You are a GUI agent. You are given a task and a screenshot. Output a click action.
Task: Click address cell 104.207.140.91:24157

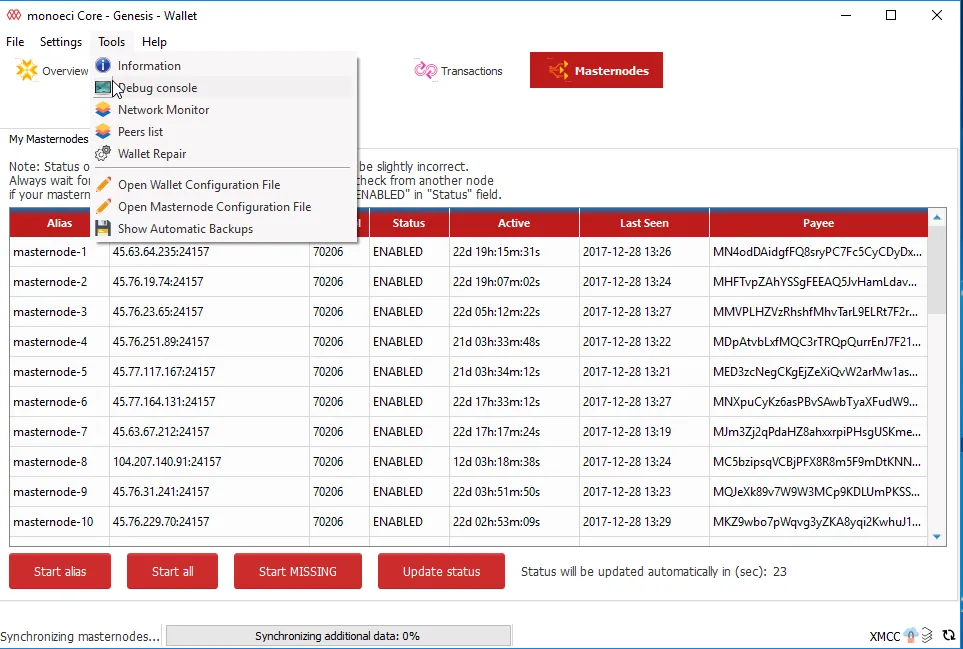pyautogui.click(x=209, y=462)
